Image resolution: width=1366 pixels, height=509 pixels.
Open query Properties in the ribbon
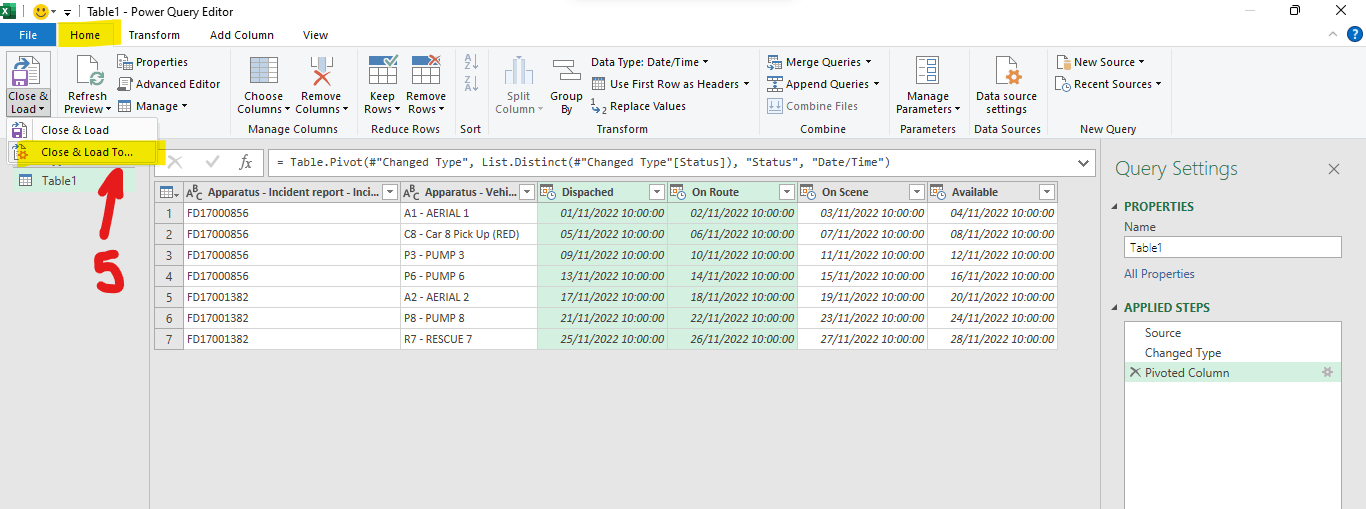(152, 62)
